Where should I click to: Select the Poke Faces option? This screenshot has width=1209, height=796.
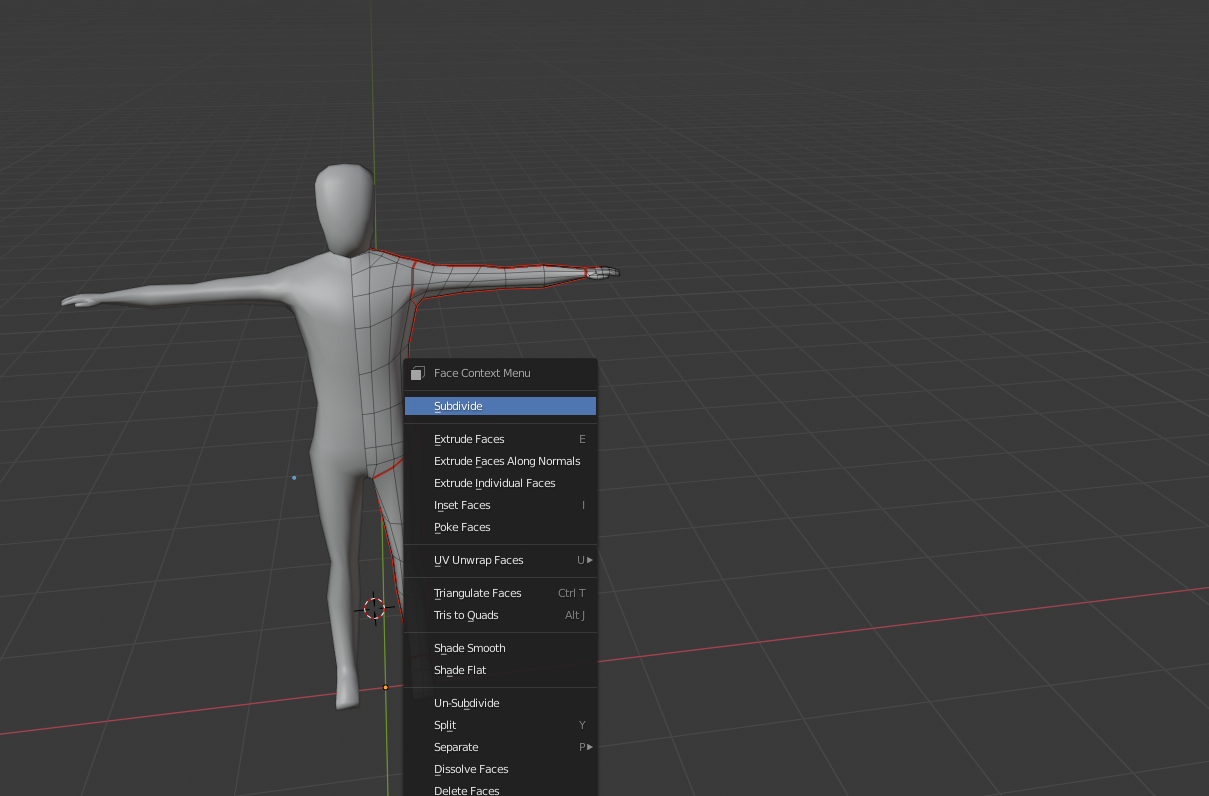pyautogui.click(x=500, y=527)
